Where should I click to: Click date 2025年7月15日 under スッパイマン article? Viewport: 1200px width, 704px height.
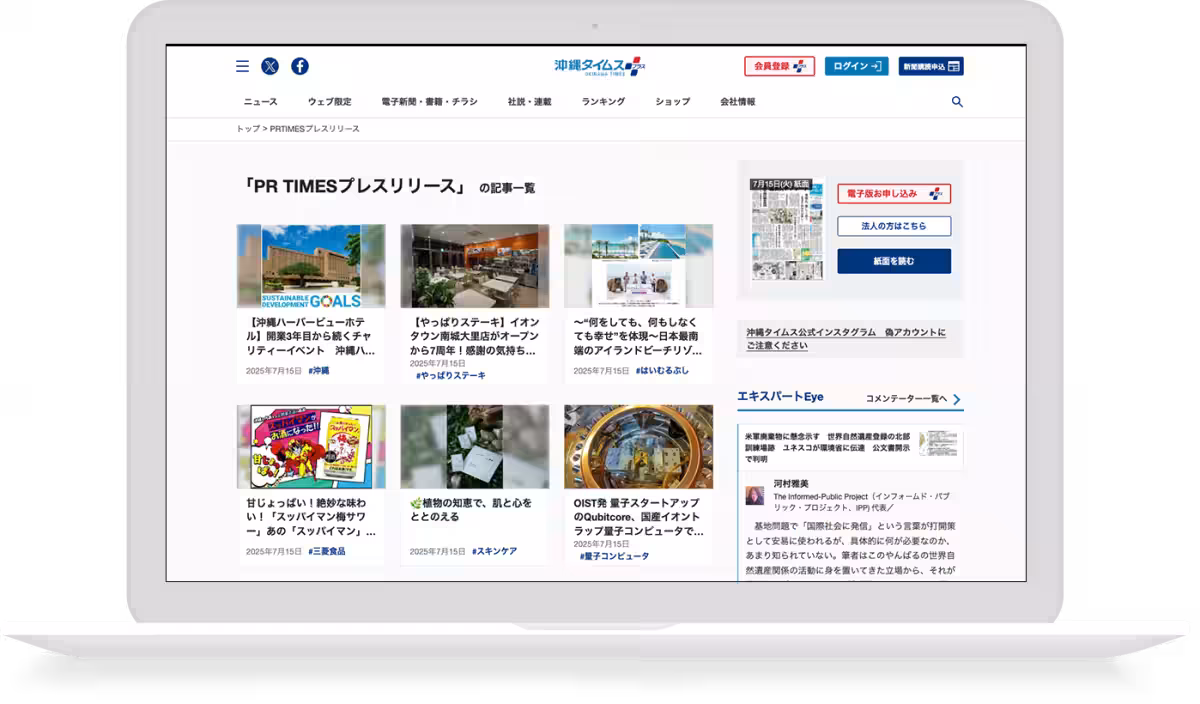pyautogui.click(x=274, y=551)
